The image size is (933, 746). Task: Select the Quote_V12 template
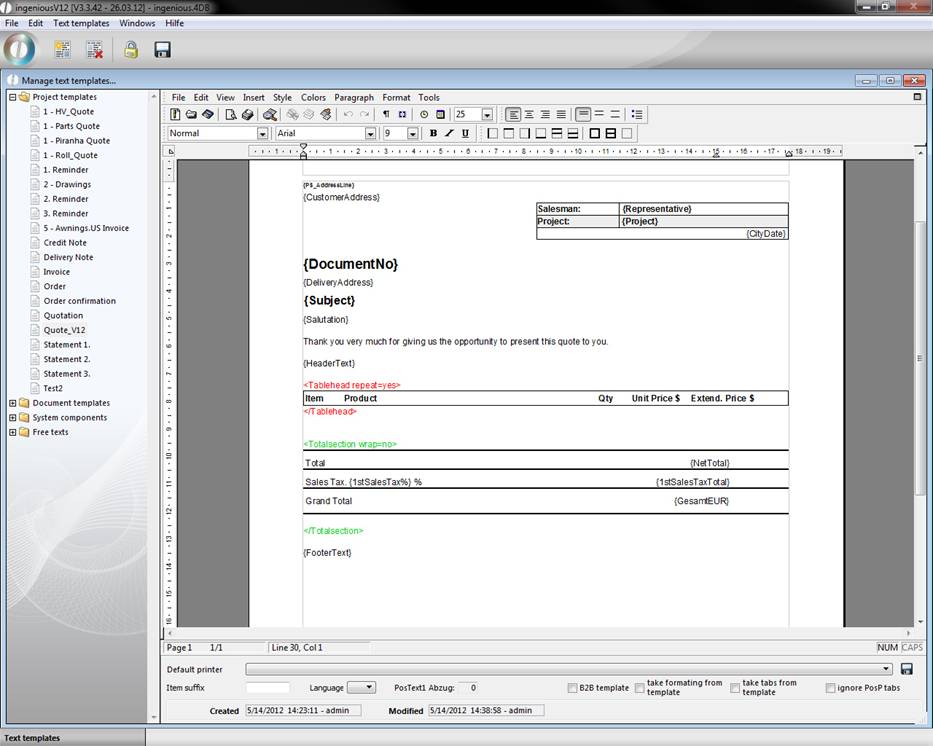[64, 330]
